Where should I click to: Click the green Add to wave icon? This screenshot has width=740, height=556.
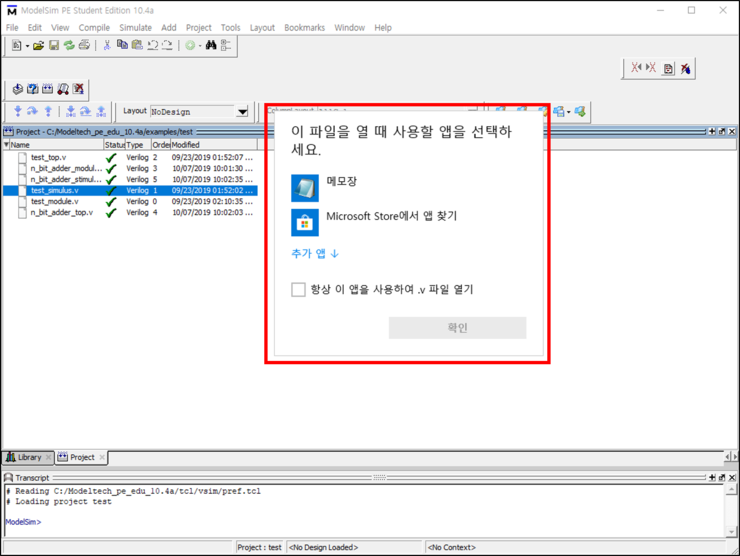190,45
